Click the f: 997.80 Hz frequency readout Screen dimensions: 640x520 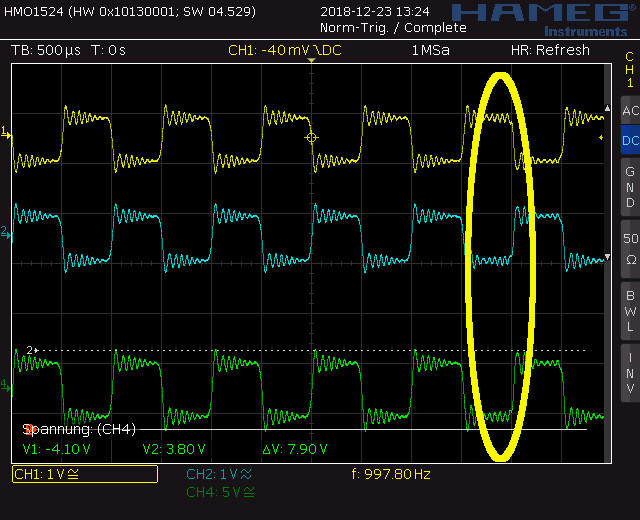[391, 474]
